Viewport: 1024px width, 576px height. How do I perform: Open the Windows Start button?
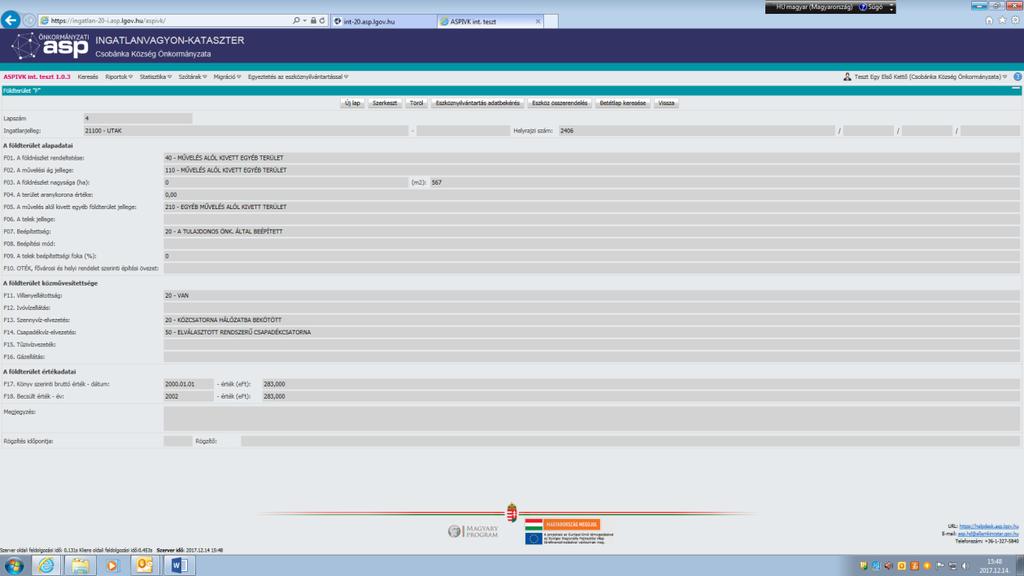tap(14, 565)
